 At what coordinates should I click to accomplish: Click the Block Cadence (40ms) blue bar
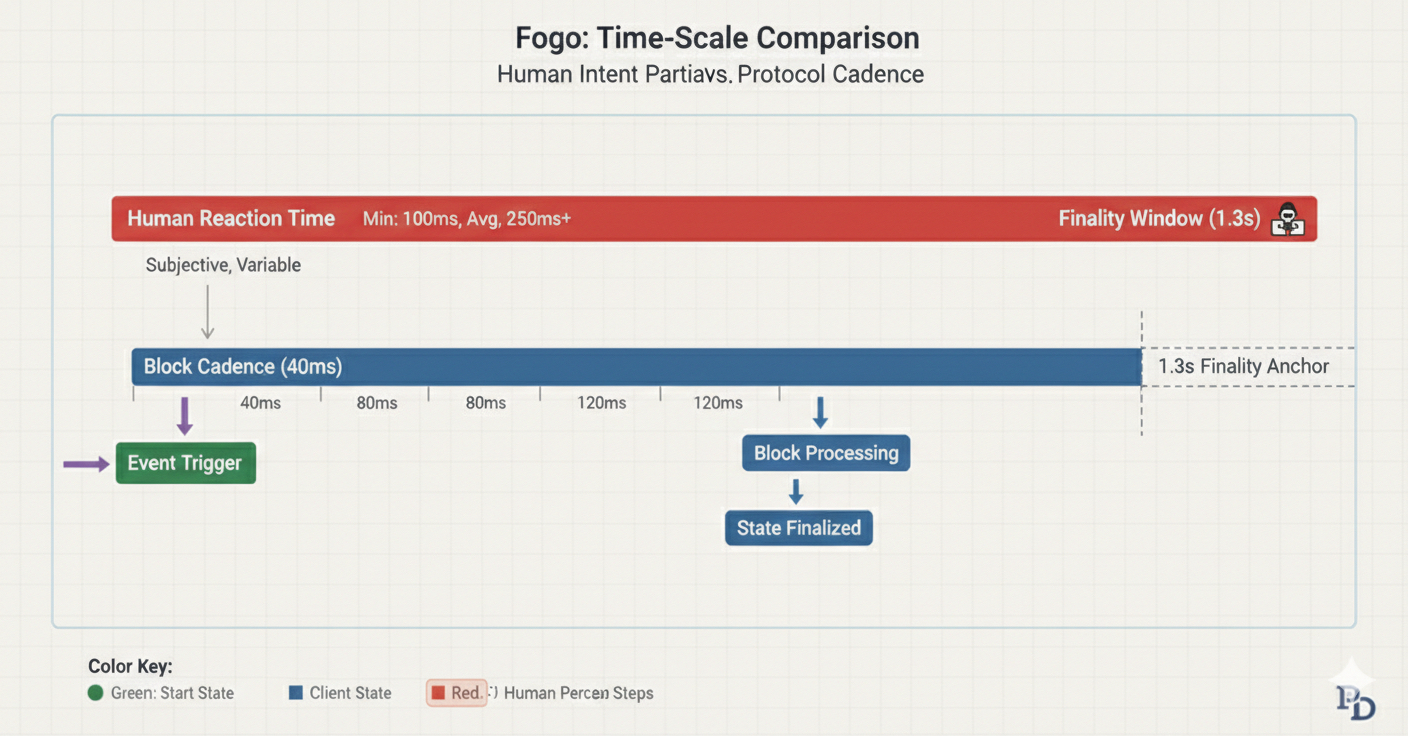tap(636, 367)
